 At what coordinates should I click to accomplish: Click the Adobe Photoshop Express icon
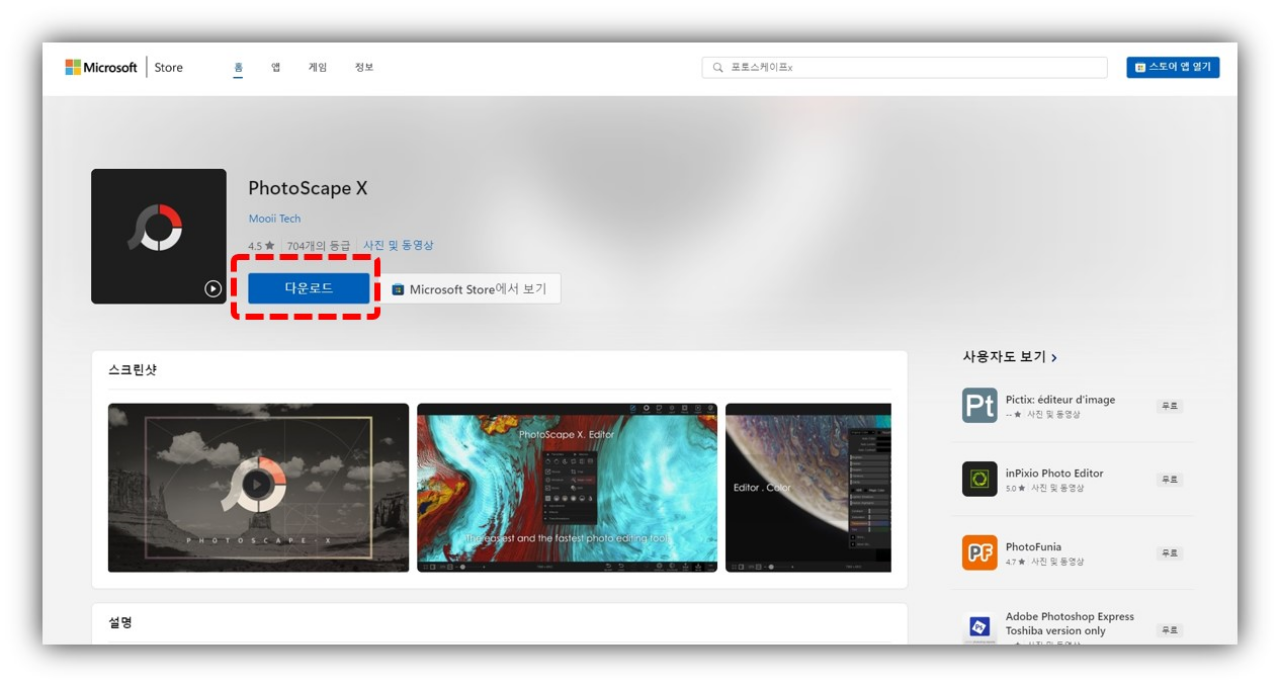[x=980, y=628]
